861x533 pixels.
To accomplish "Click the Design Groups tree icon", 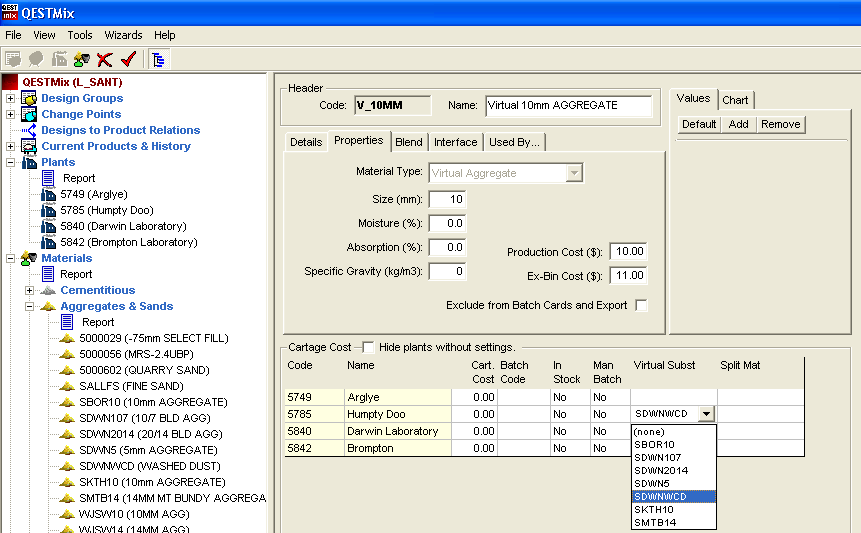I will coord(29,98).
